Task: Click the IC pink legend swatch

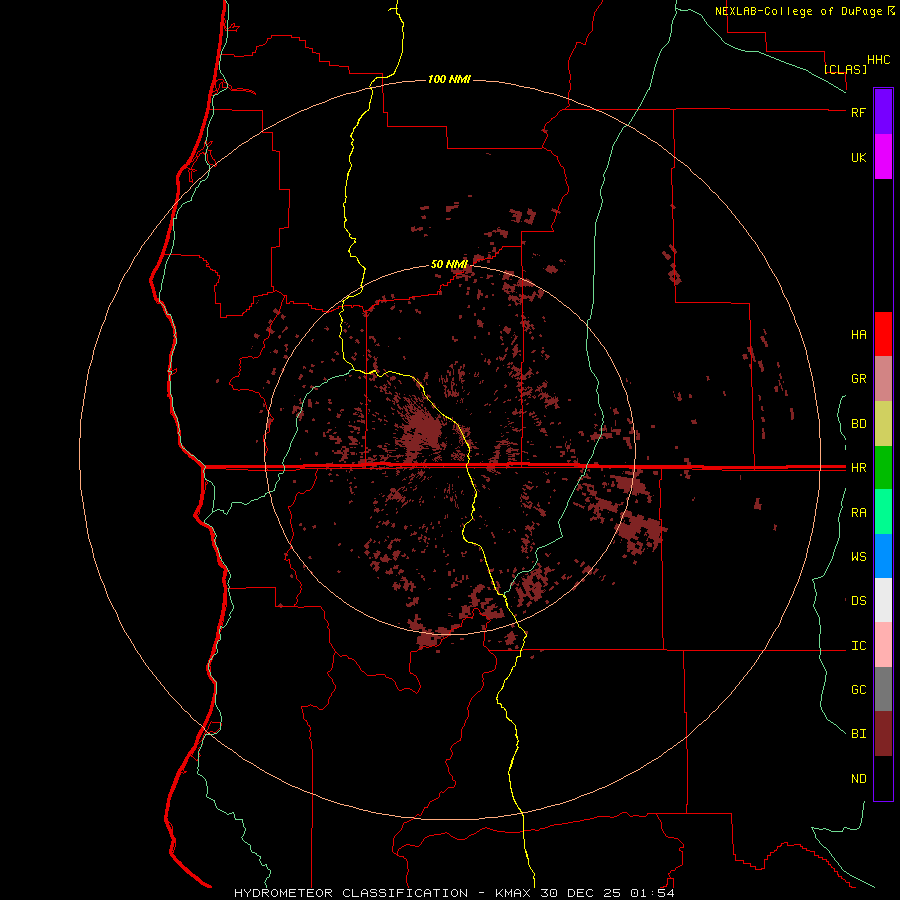Action: (x=883, y=645)
